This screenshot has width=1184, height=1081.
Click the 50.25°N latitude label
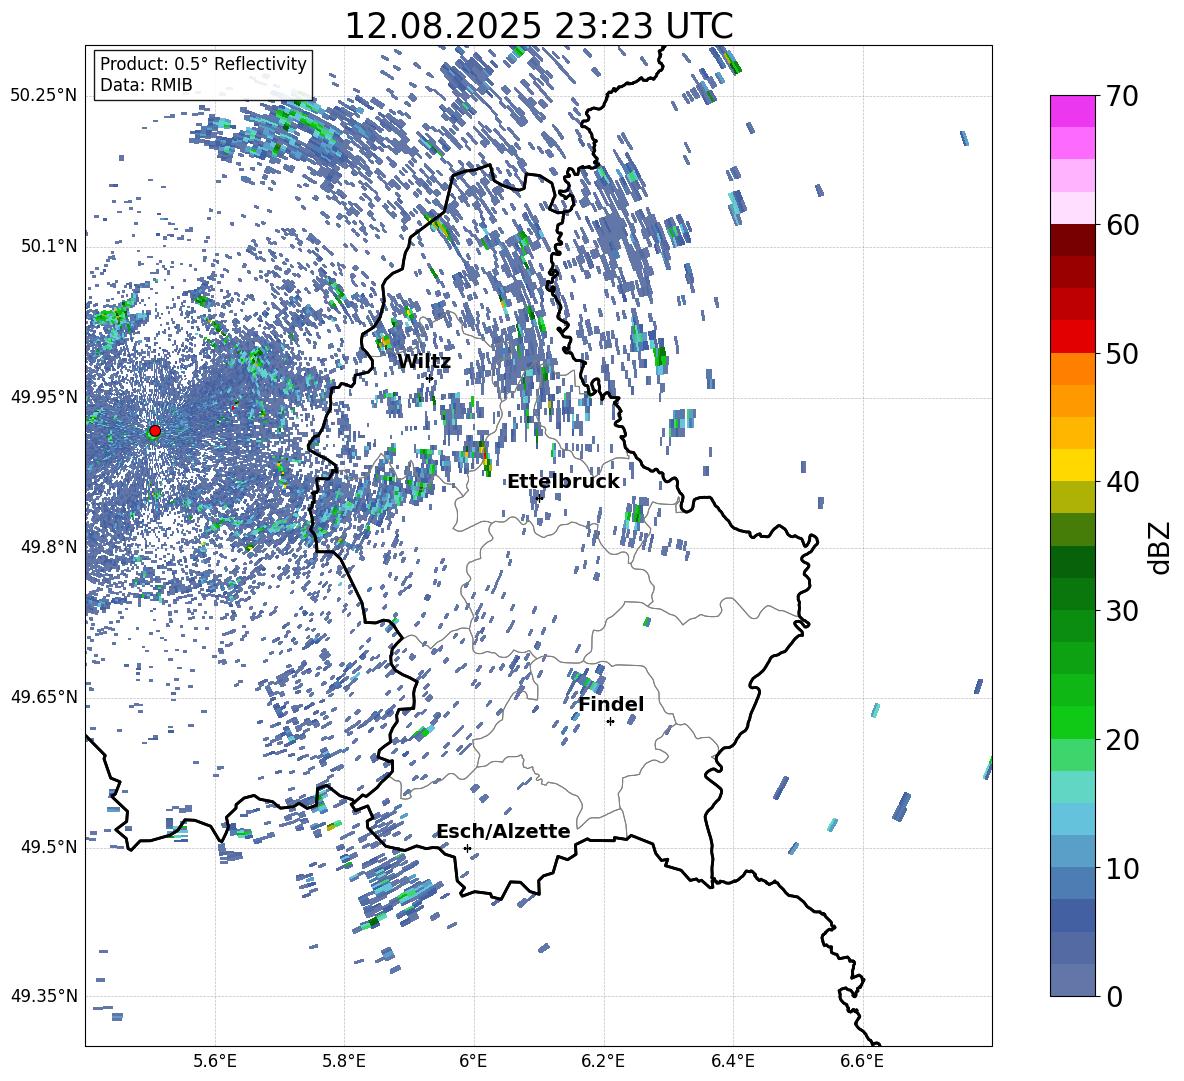click(44, 96)
